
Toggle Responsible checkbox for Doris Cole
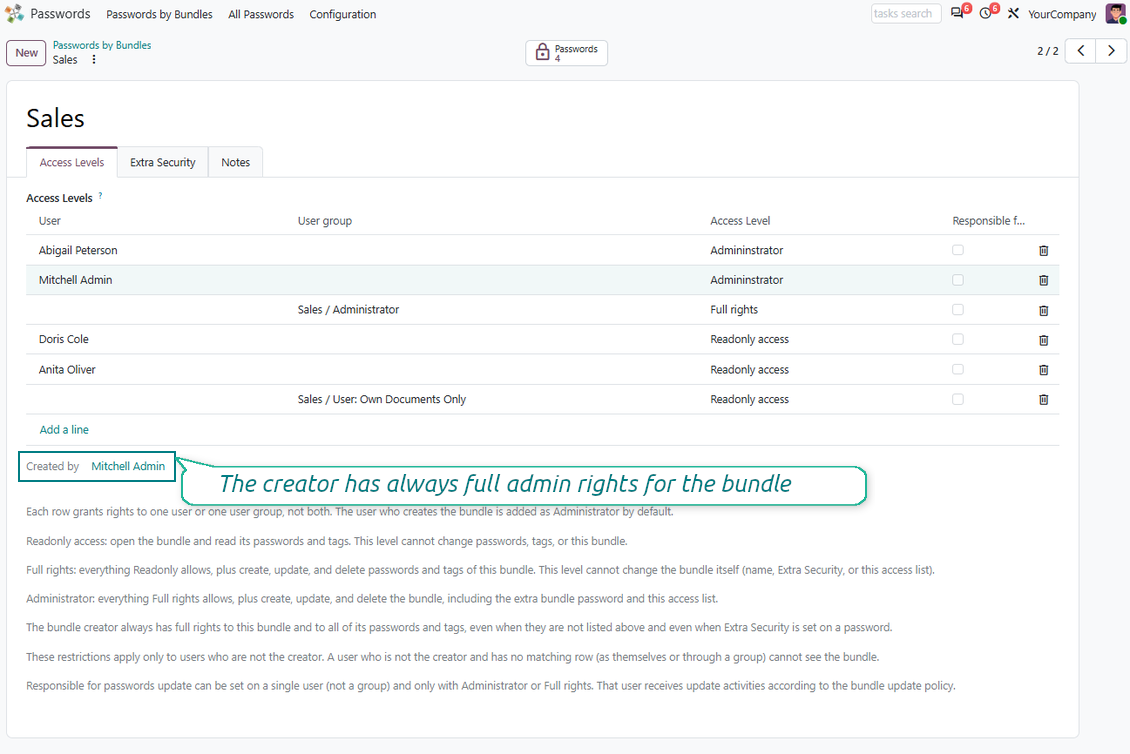tap(958, 339)
